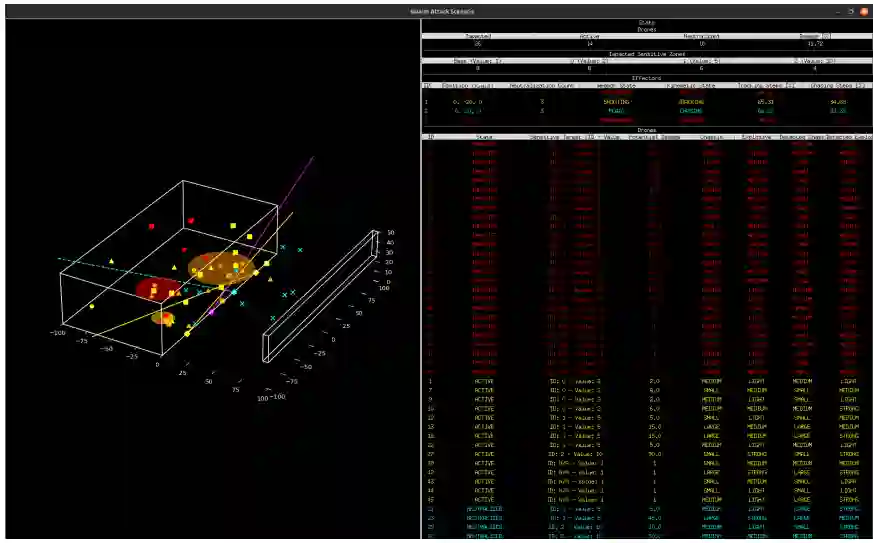Select drone 27 target 'ID: 2 - Value: 10'

click(575, 454)
